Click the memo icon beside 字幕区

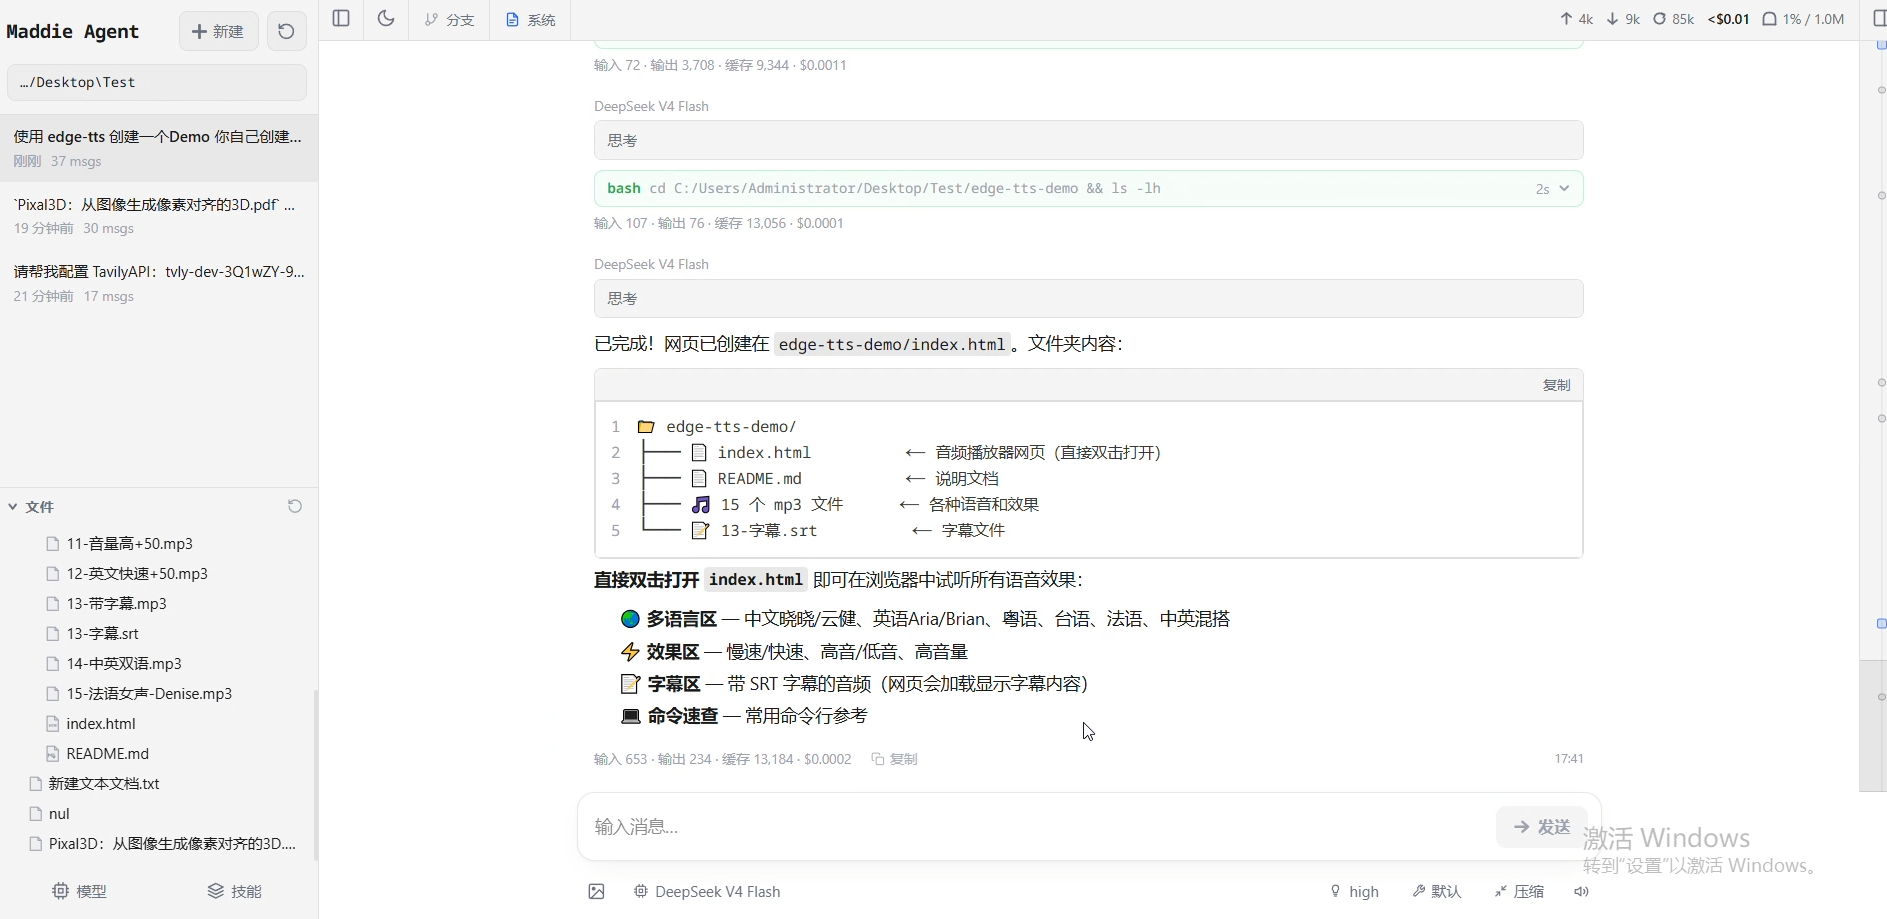pyautogui.click(x=630, y=684)
